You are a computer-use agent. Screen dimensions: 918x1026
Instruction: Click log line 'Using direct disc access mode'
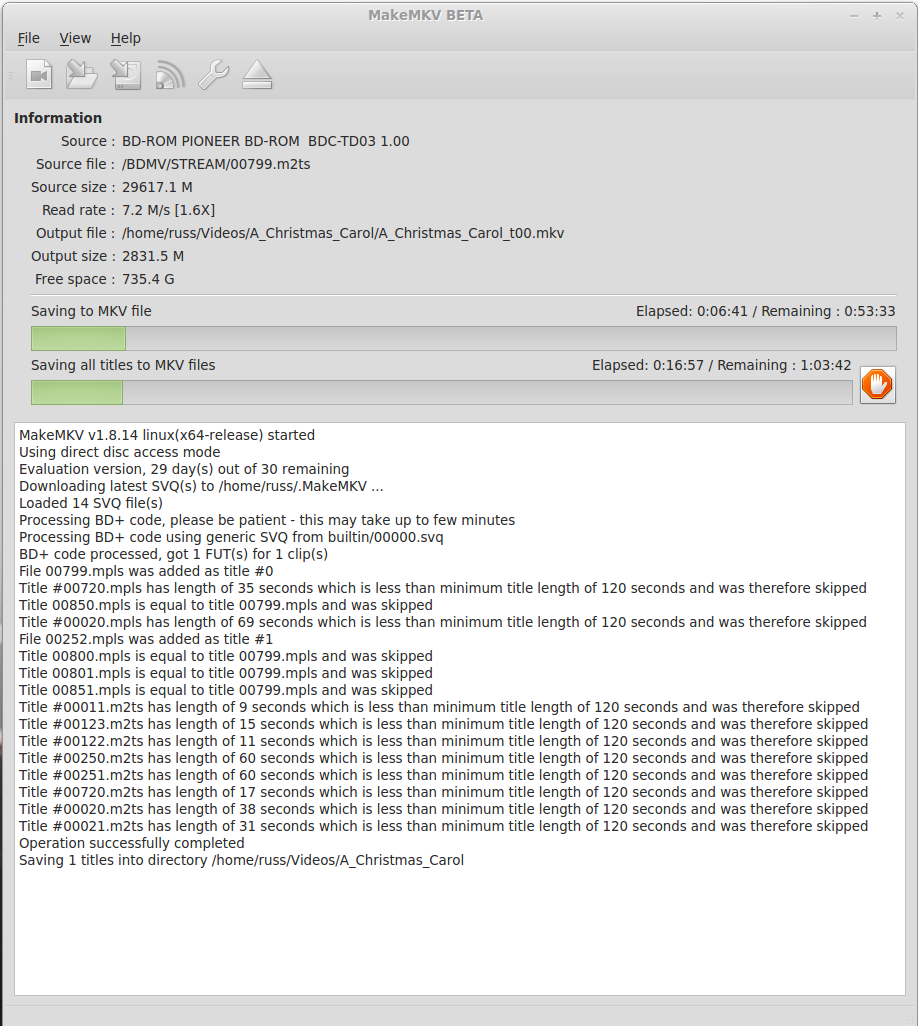(x=120, y=452)
